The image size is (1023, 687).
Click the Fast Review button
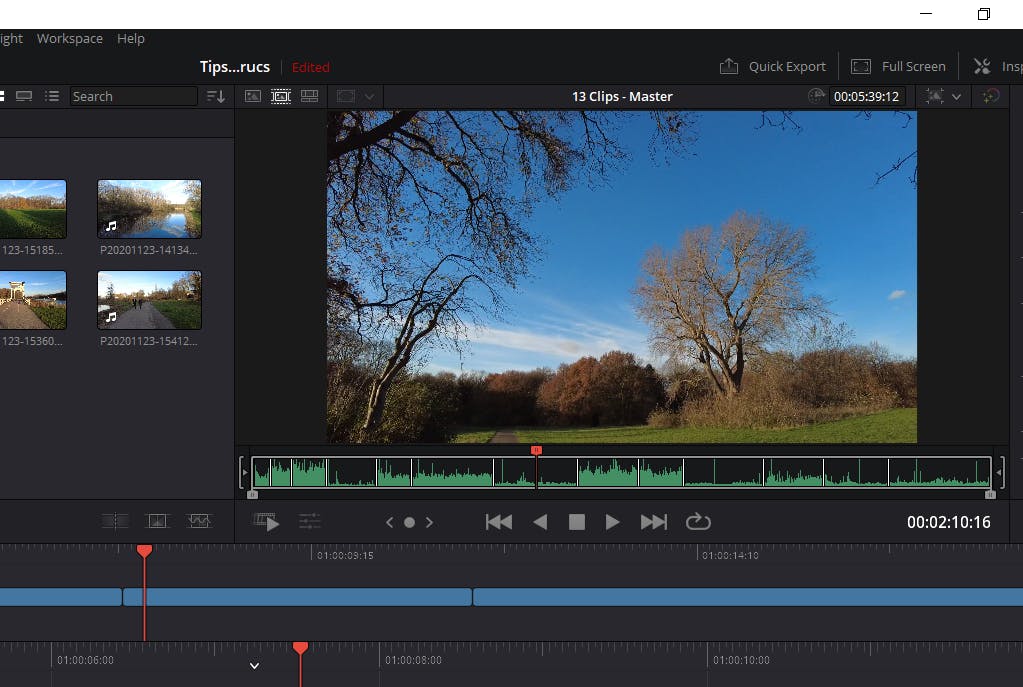pyautogui.click(x=266, y=522)
